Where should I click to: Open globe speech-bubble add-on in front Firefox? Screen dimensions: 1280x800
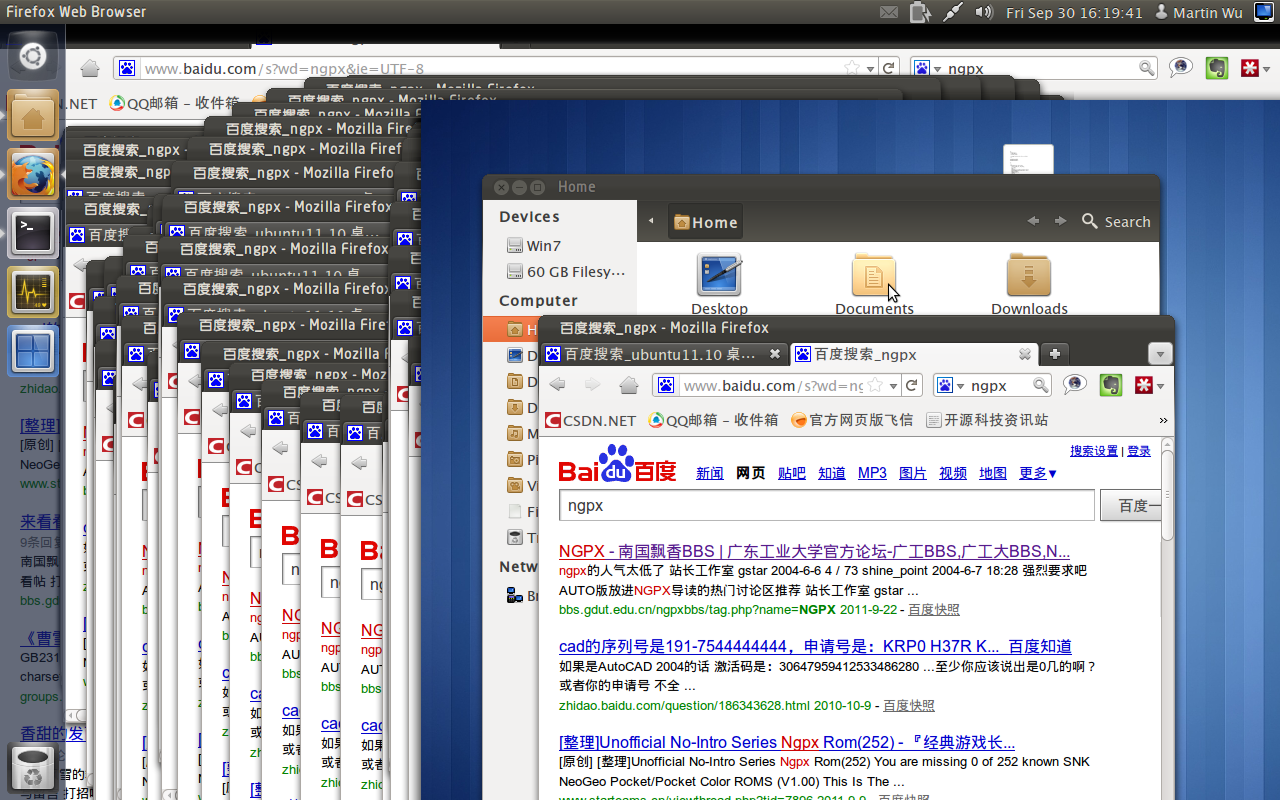[1075, 385]
